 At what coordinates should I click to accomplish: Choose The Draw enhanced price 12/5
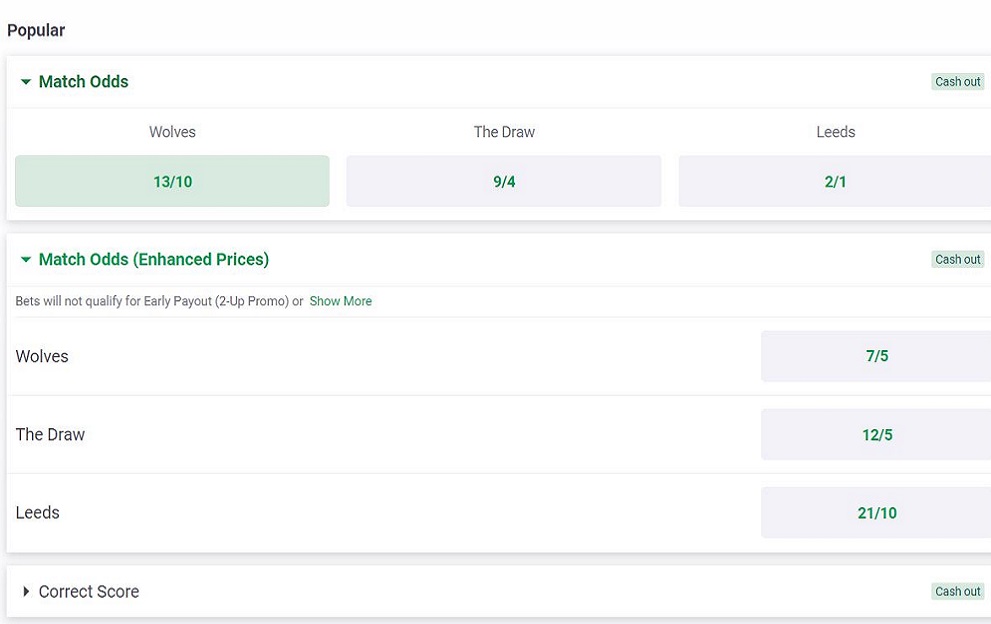pyautogui.click(x=876, y=435)
